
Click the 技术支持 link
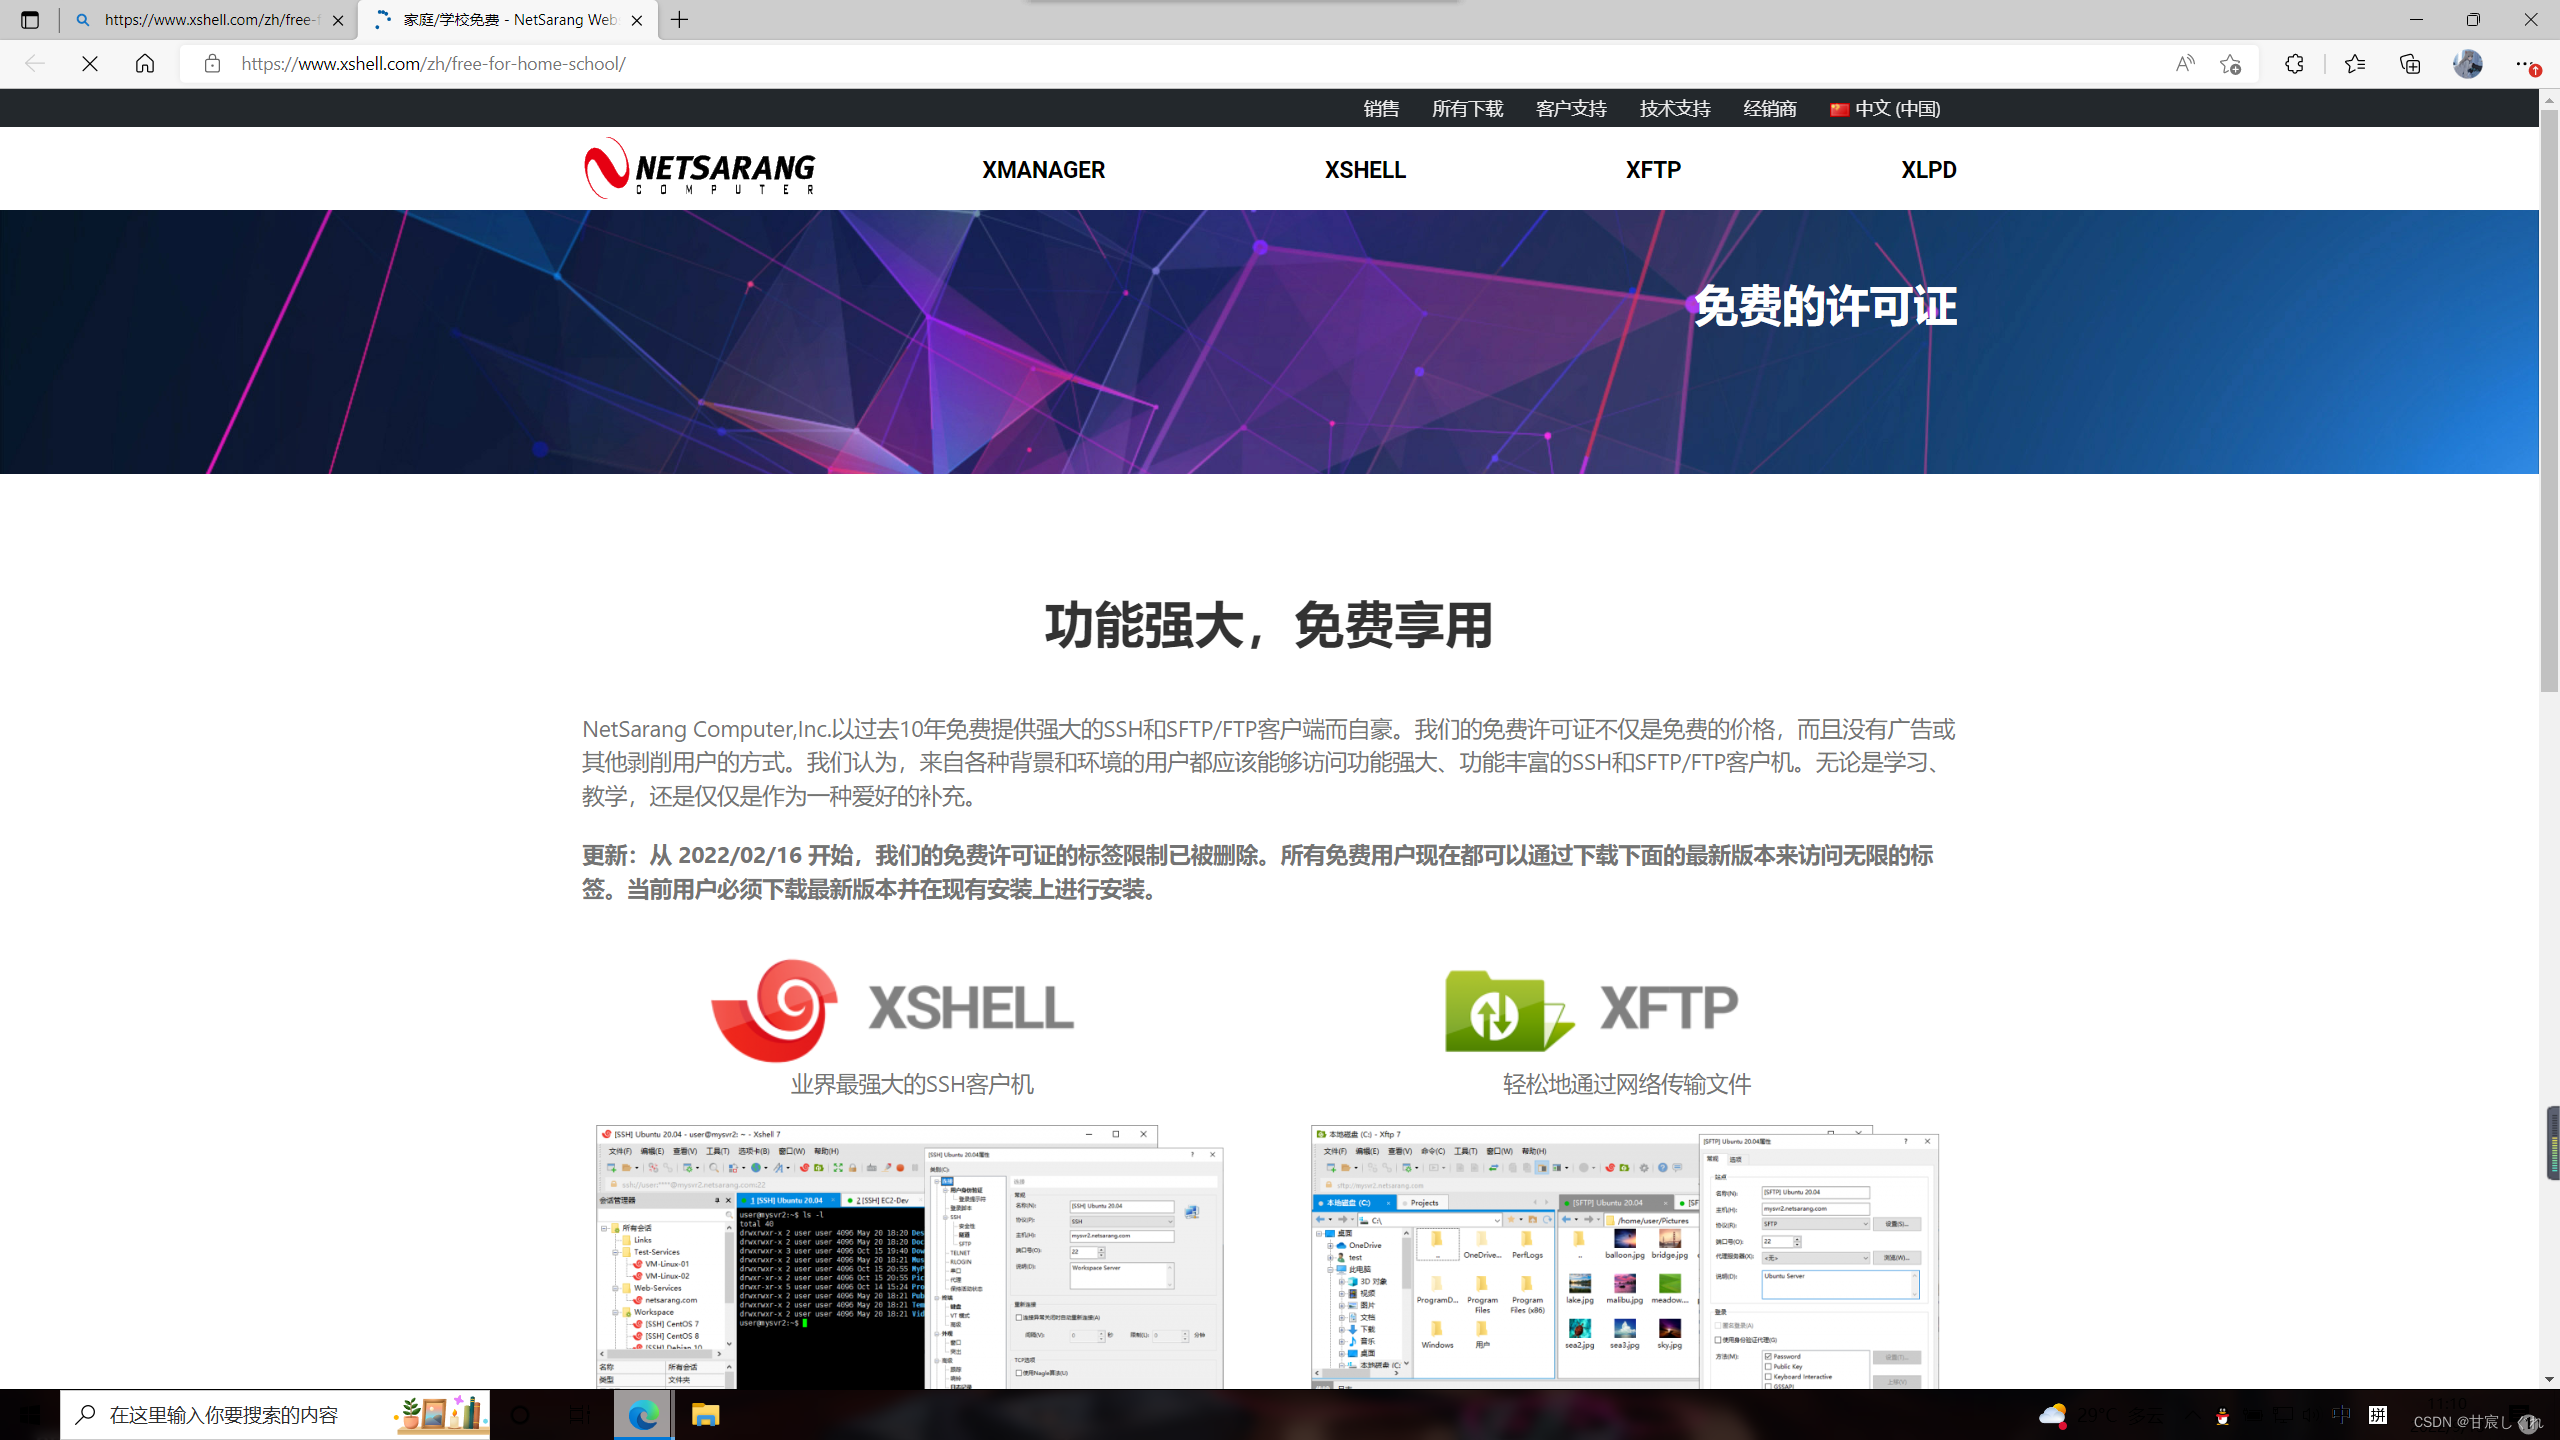click(x=1675, y=109)
